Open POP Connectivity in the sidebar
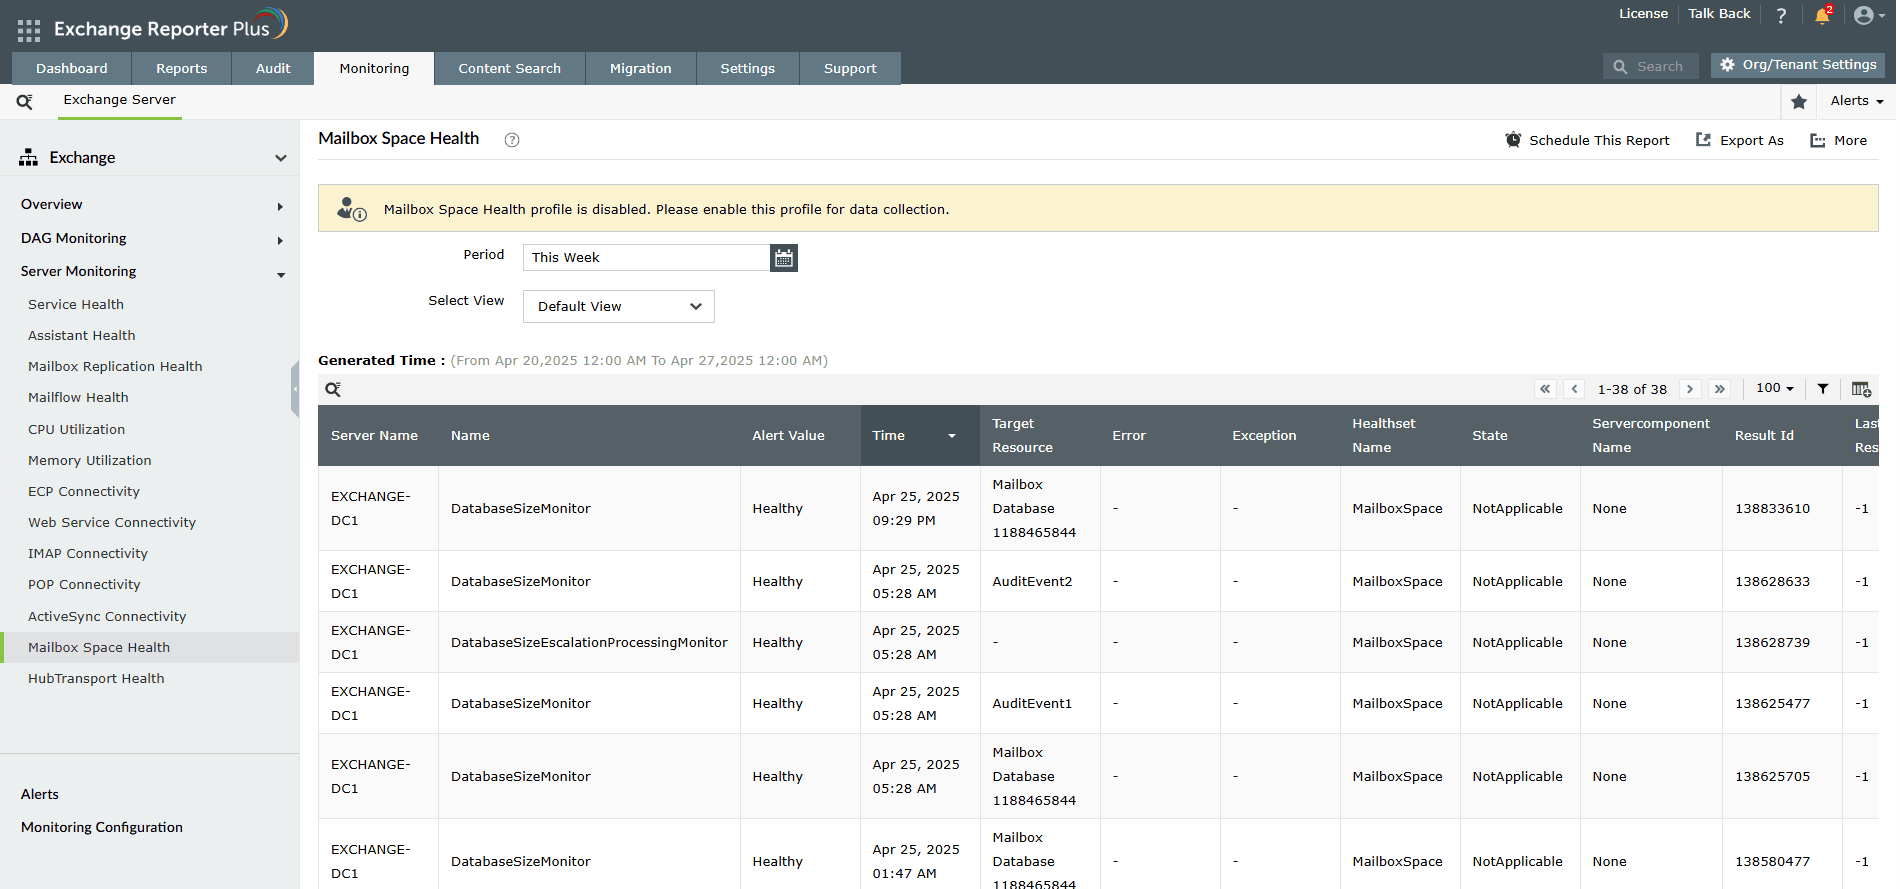This screenshot has height=889, width=1900. coord(84,585)
